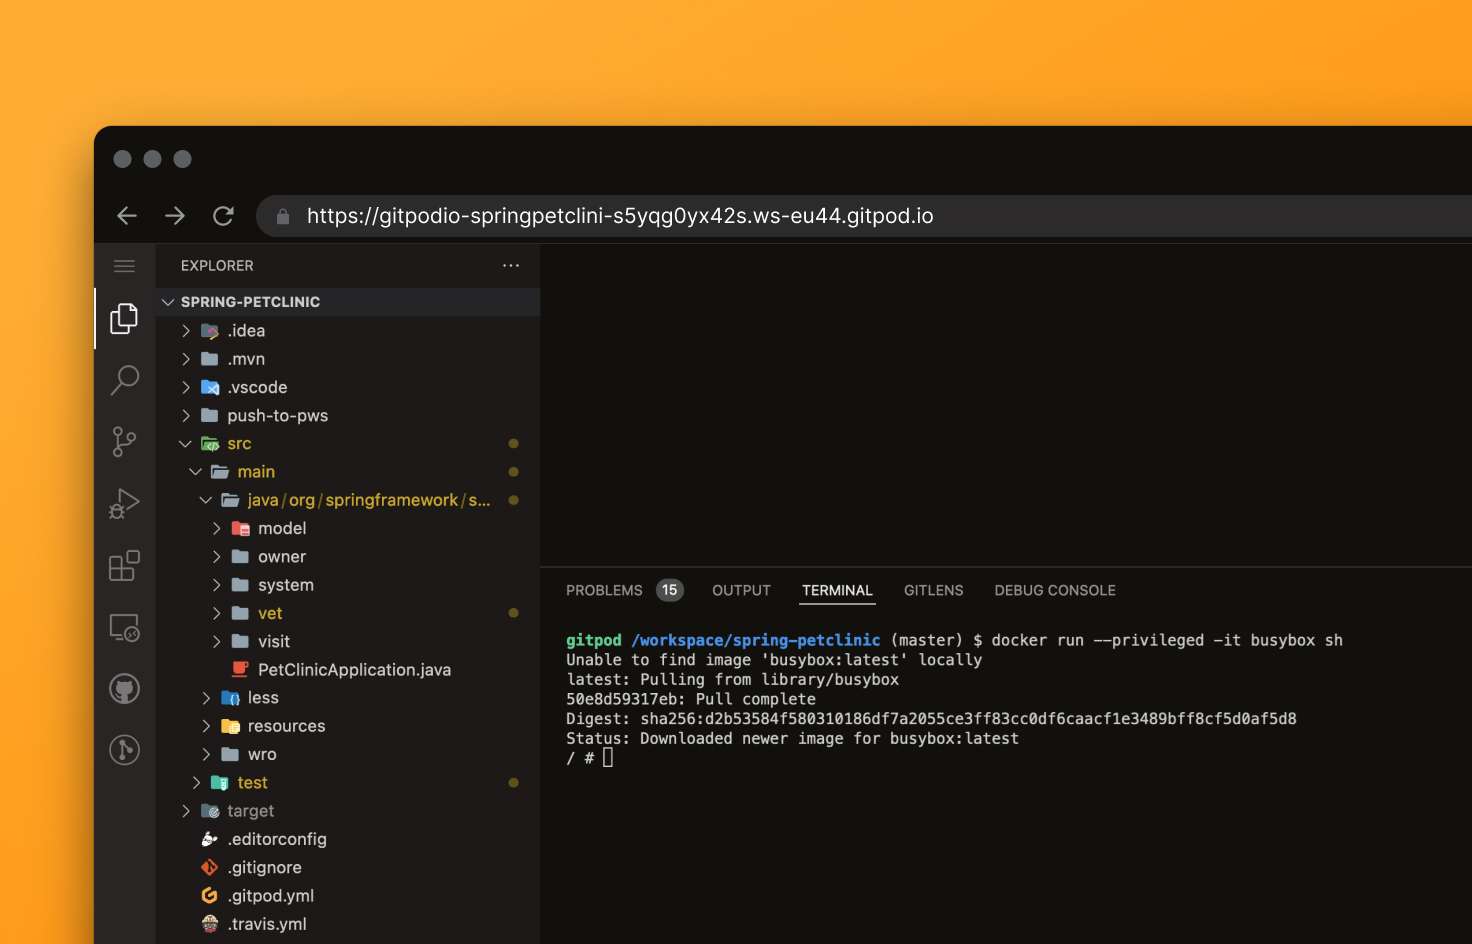Screen dimensions: 1472x944
Task: Open the GitLens view in activity bar
Action: [x=124, y=750]
